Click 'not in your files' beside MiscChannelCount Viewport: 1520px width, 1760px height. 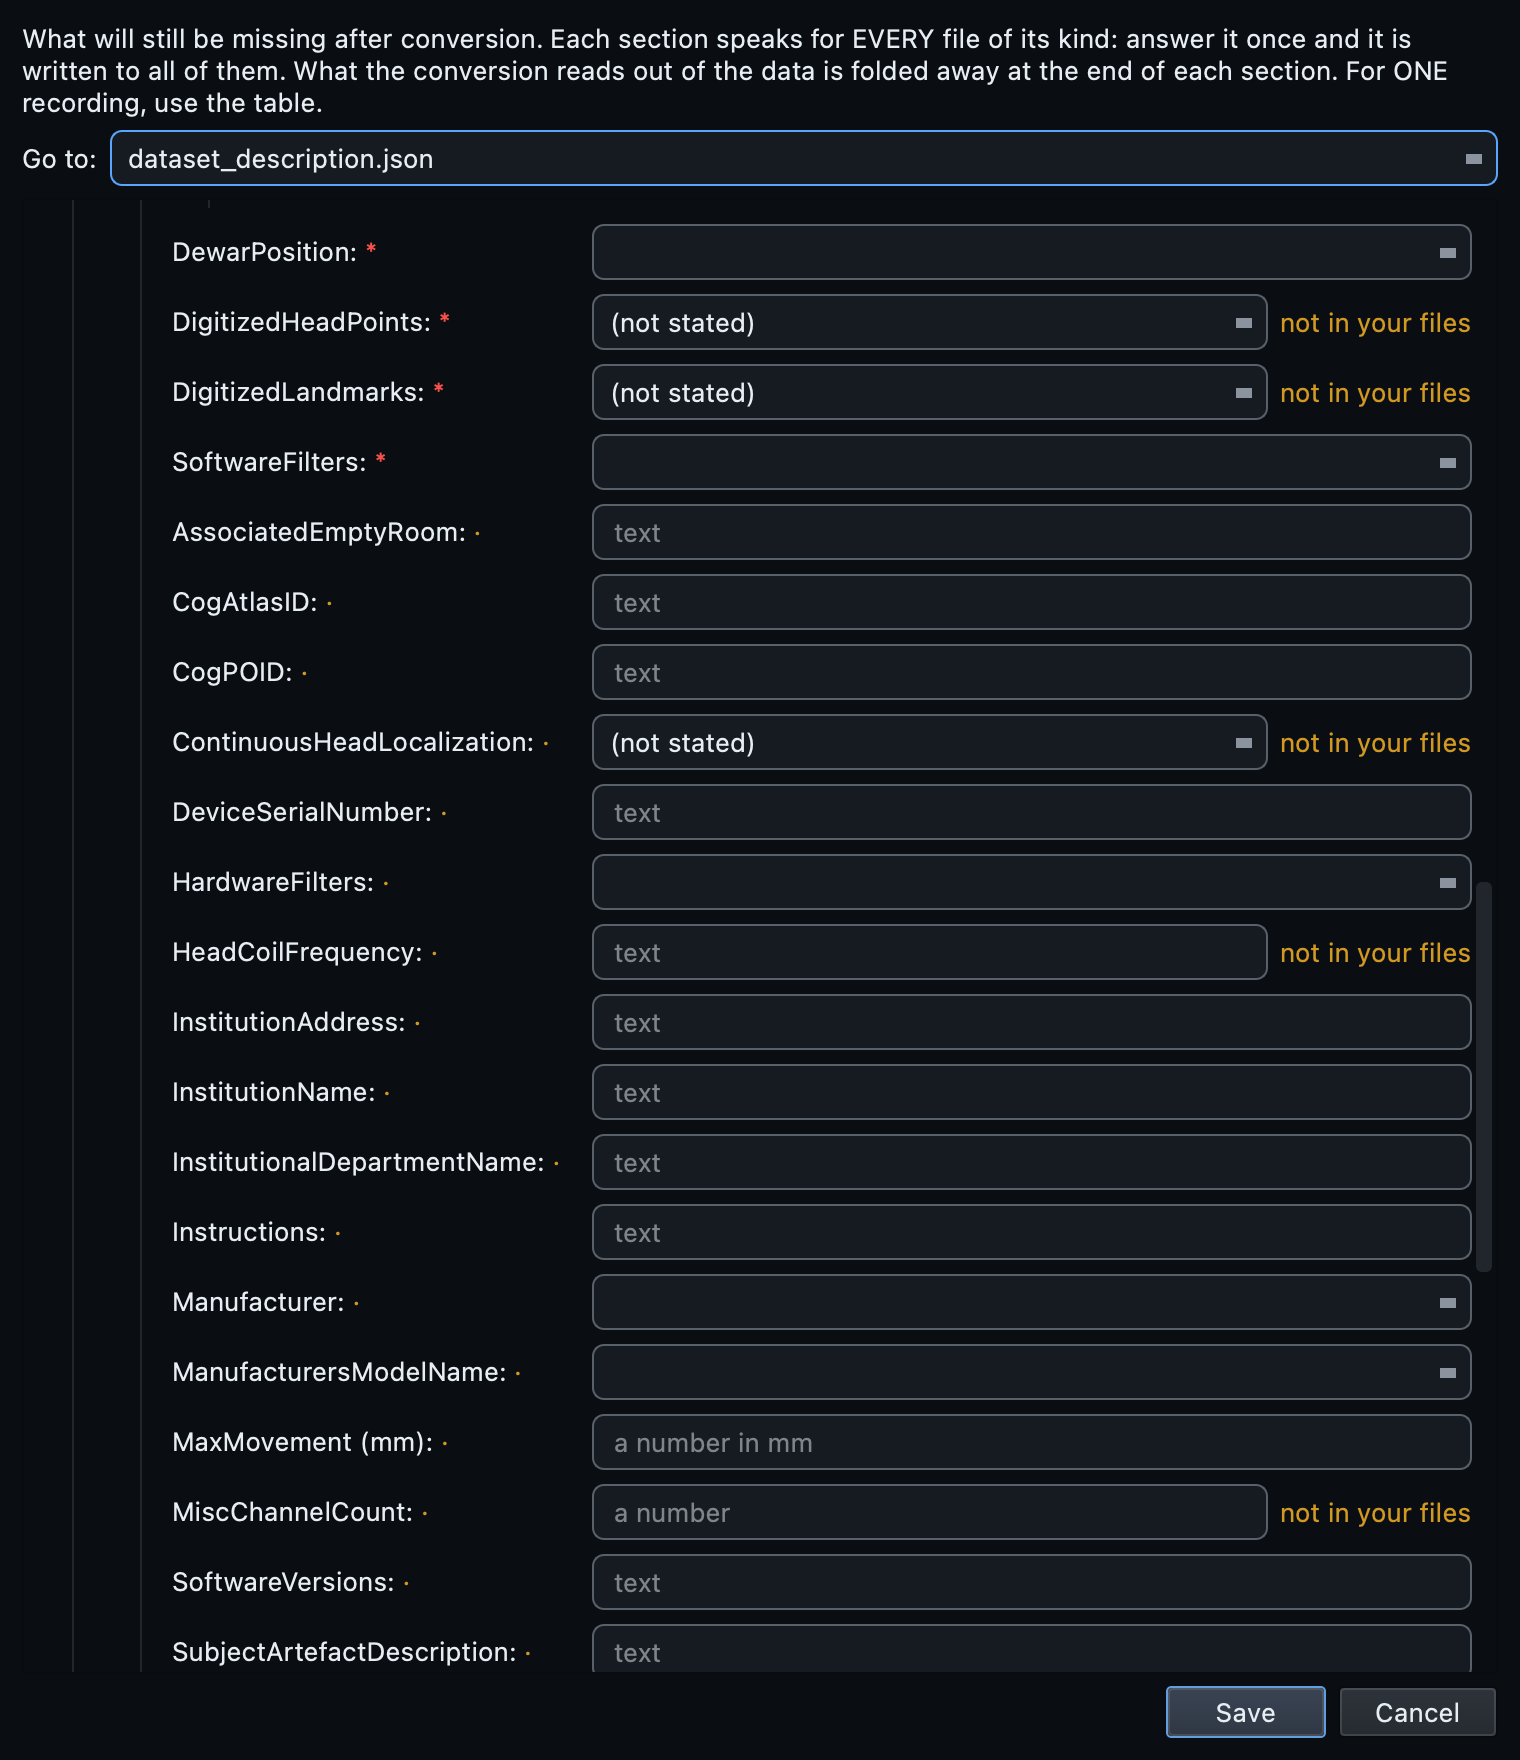1375,1513
